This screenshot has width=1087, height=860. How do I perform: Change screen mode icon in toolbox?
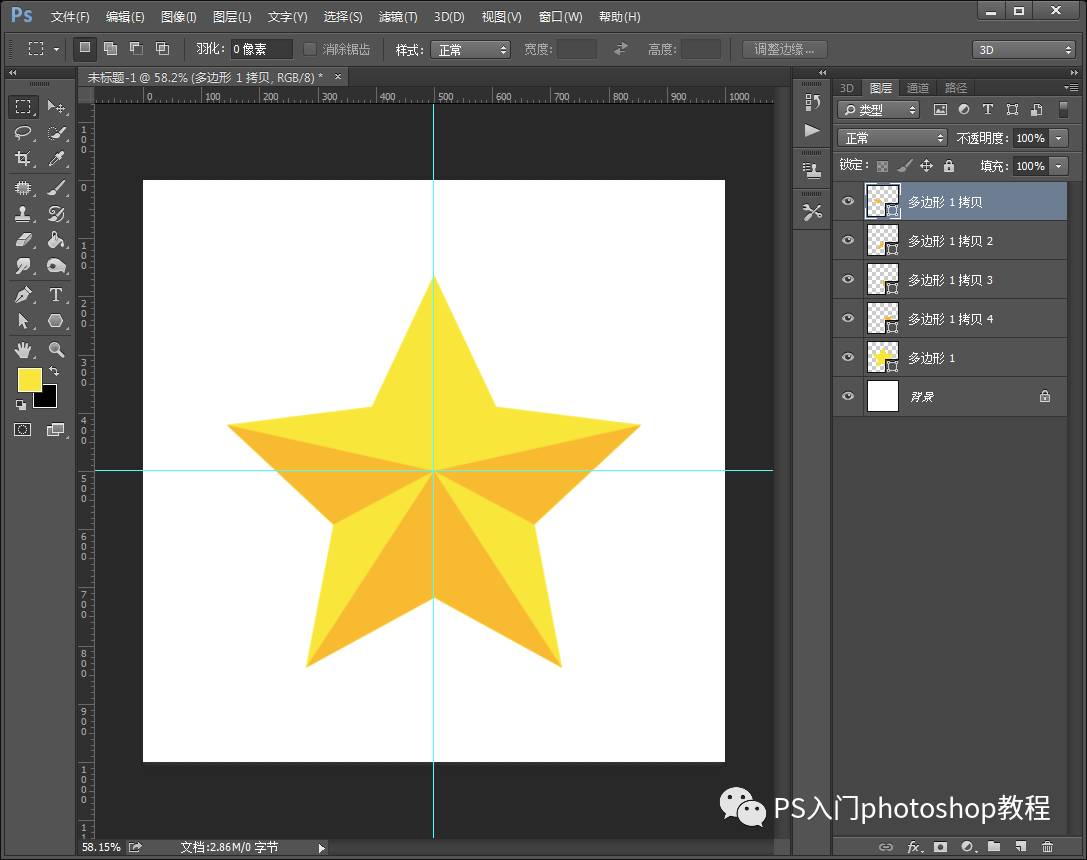(56, 430)
